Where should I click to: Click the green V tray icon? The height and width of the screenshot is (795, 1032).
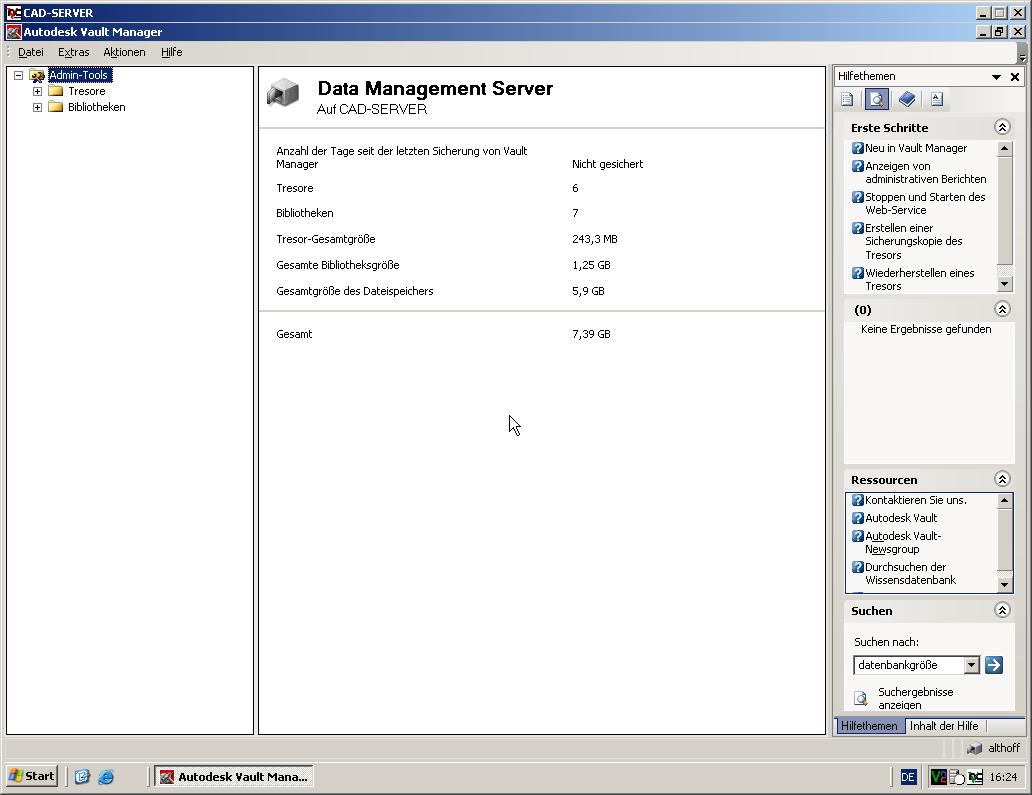point(938,777)
